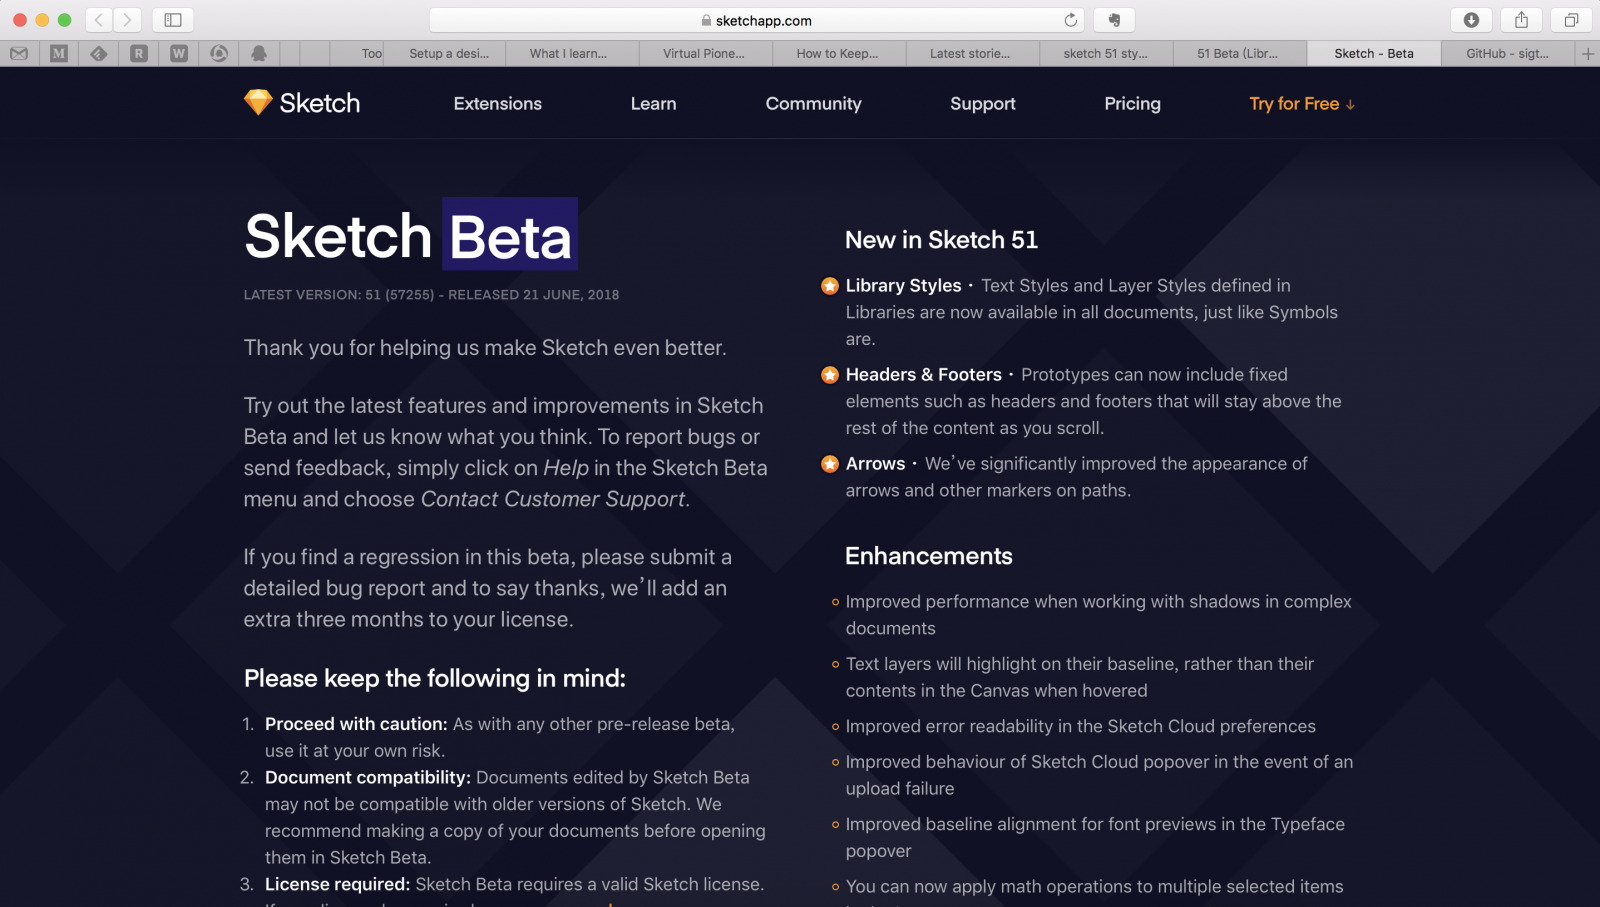Go to the Pricing page
The width and height of the screenshot is (1600, 907).
1132,104
